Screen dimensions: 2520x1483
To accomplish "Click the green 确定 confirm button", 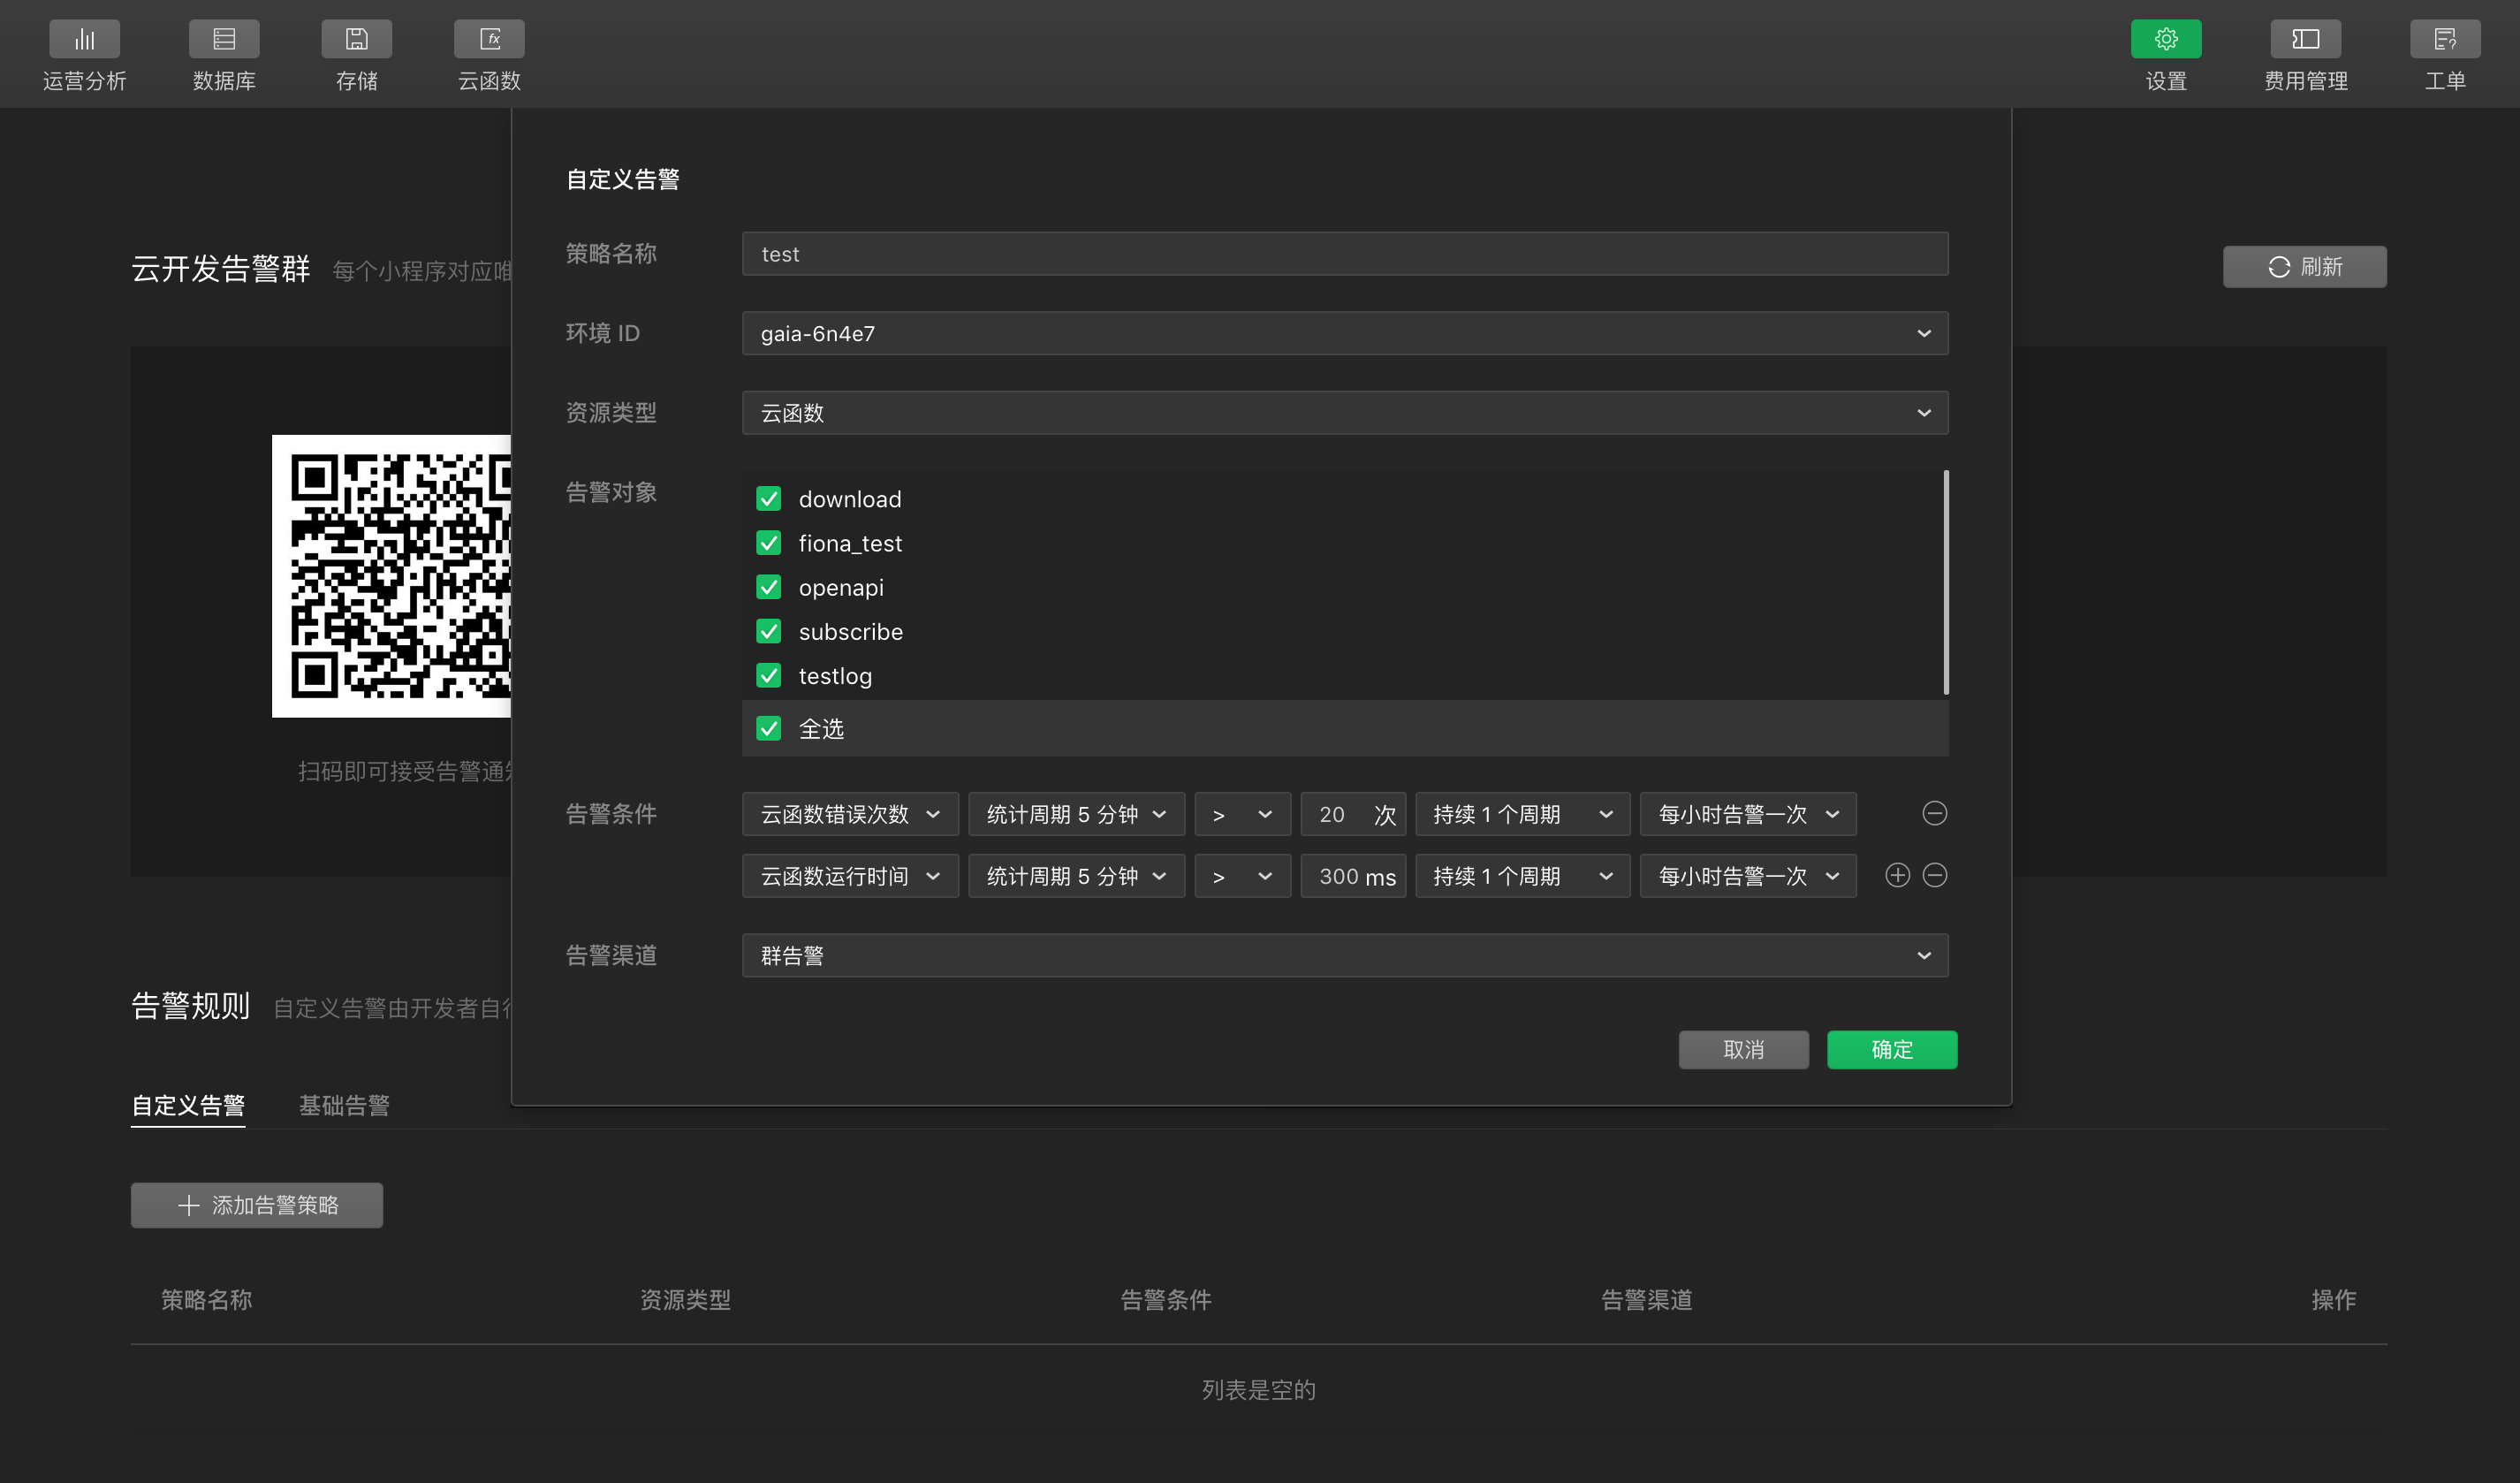I will [1891, 1050].
